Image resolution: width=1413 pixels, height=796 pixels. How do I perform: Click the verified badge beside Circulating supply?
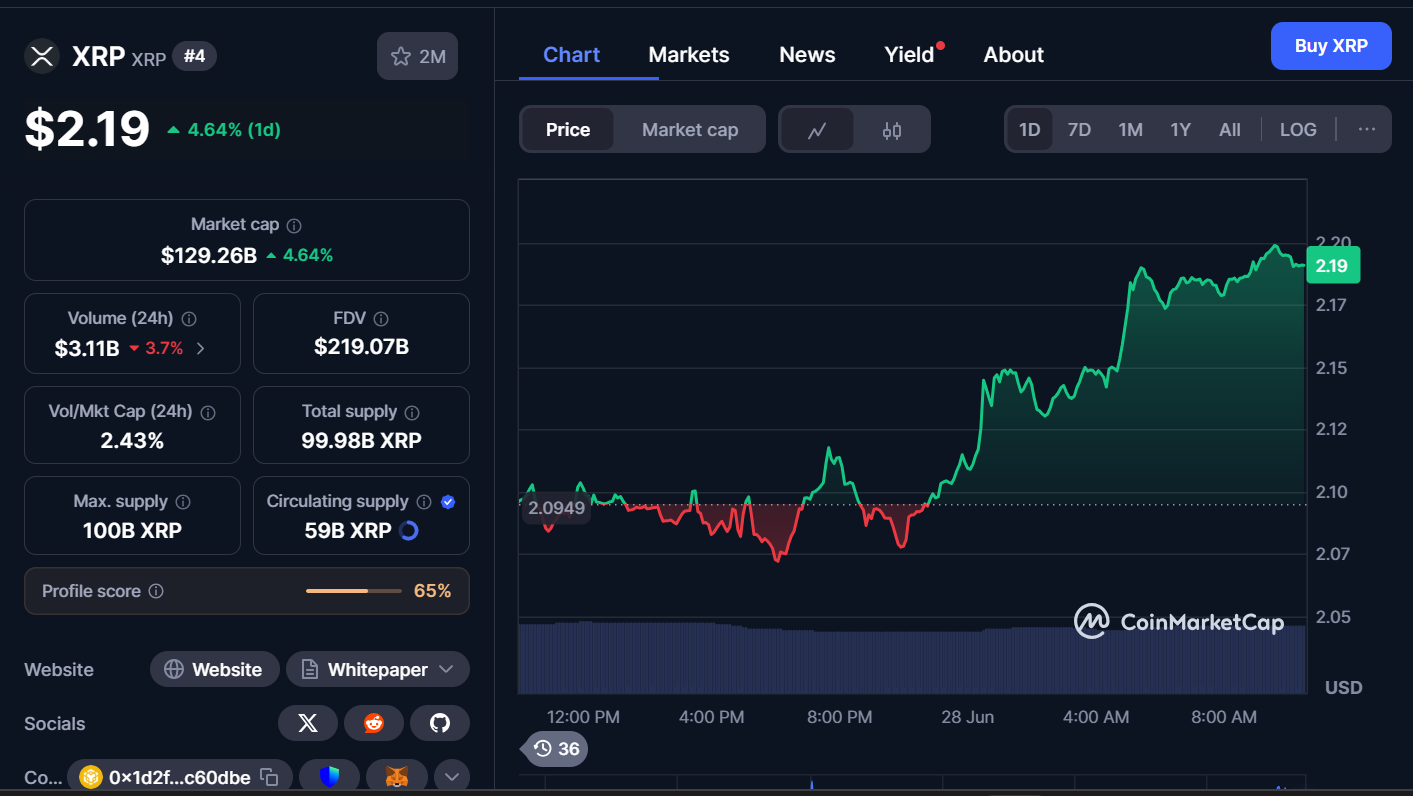point(448,502)
